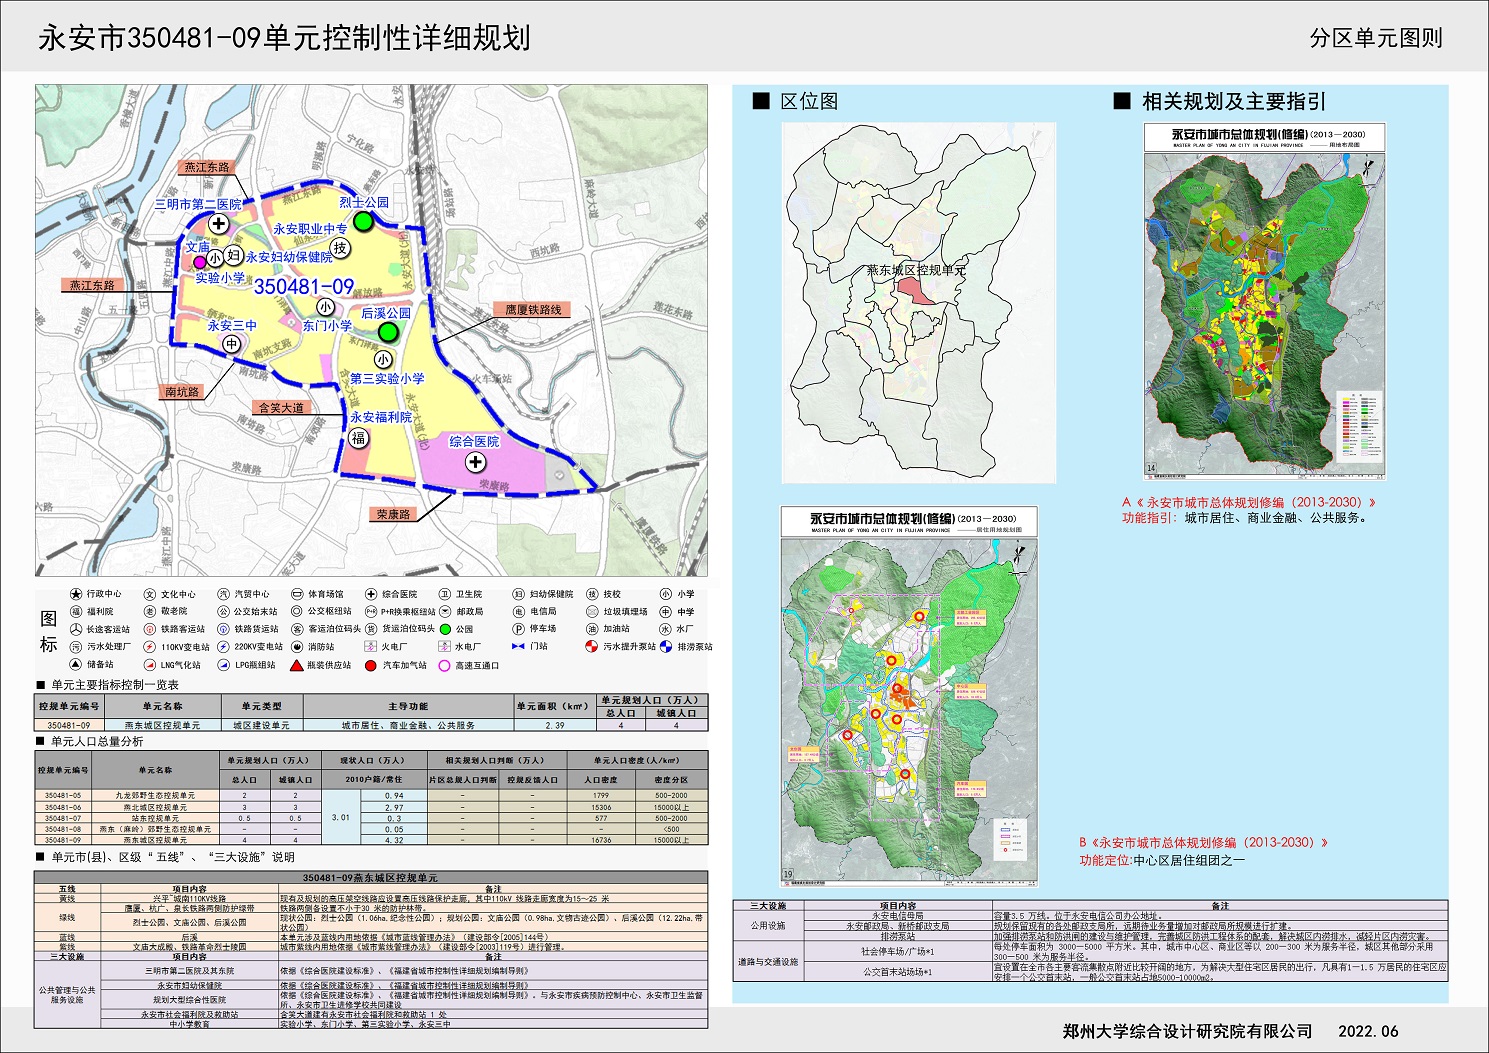The image size is (1489, 1053).
Task: Click the magenta 文庙 marker on map
Action: tap(200, 262)
